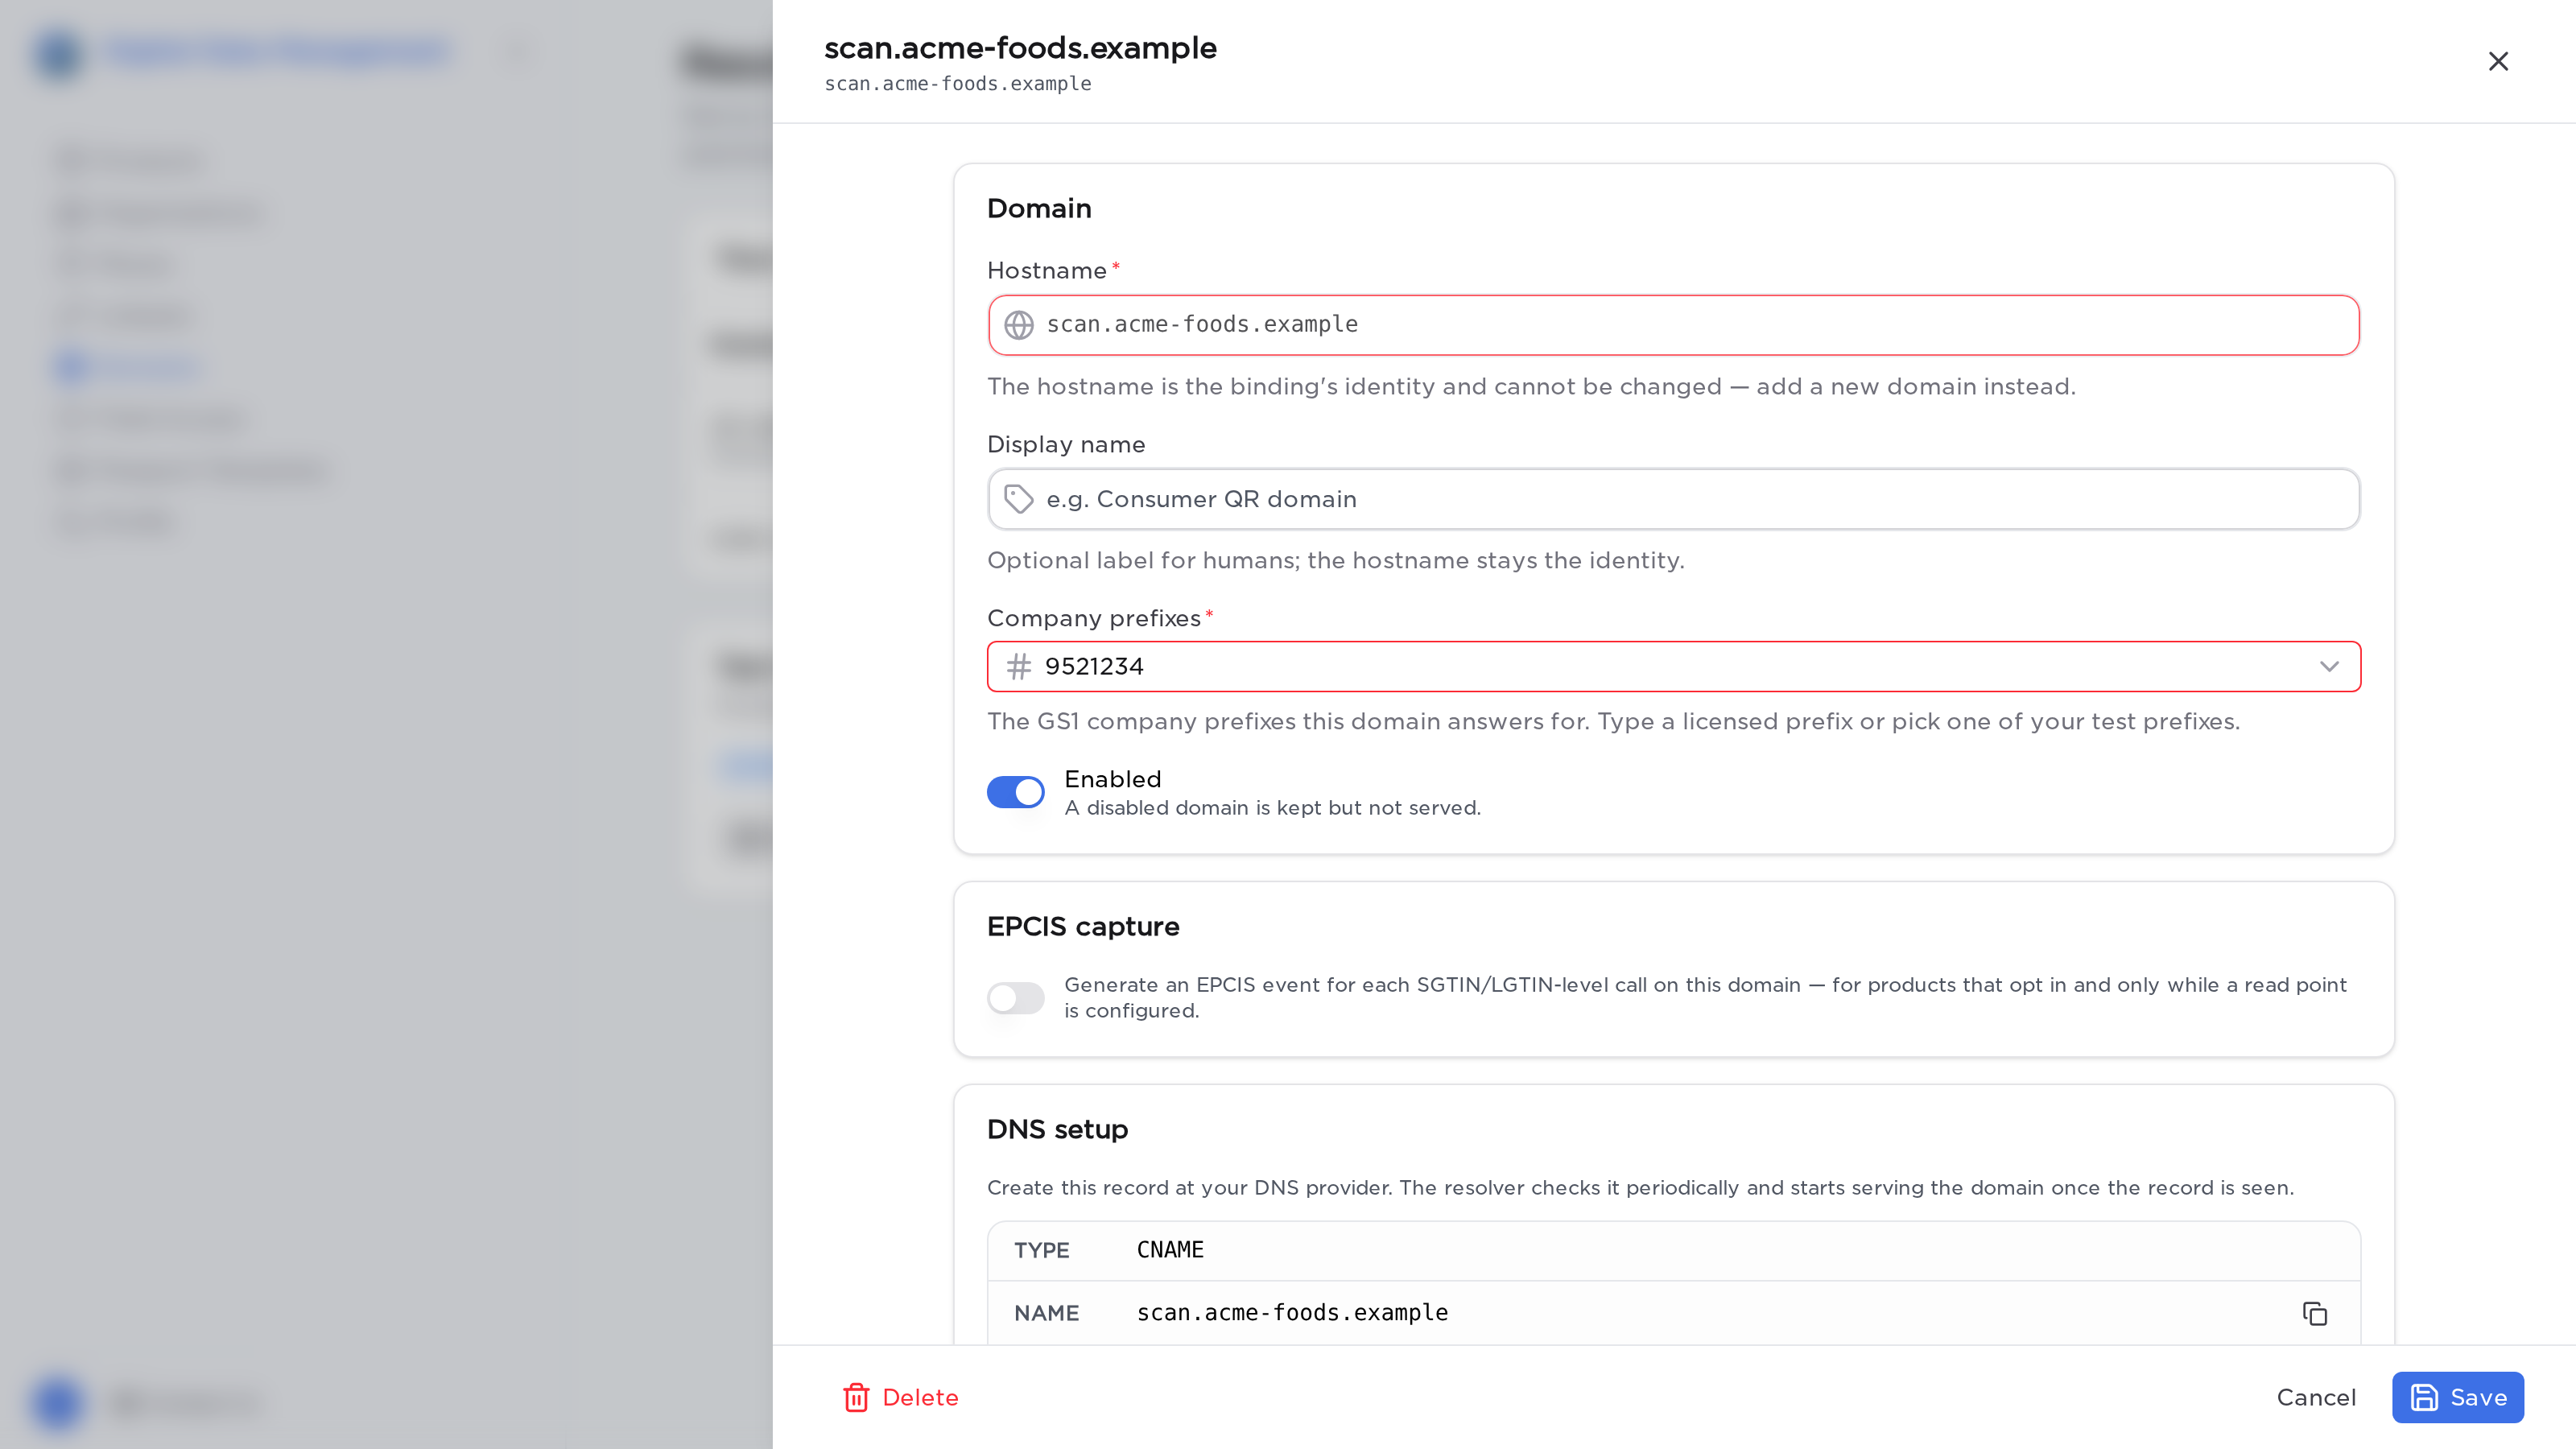
Task: Toggle the Enabled domain switch
Action: coord(1015,792)
